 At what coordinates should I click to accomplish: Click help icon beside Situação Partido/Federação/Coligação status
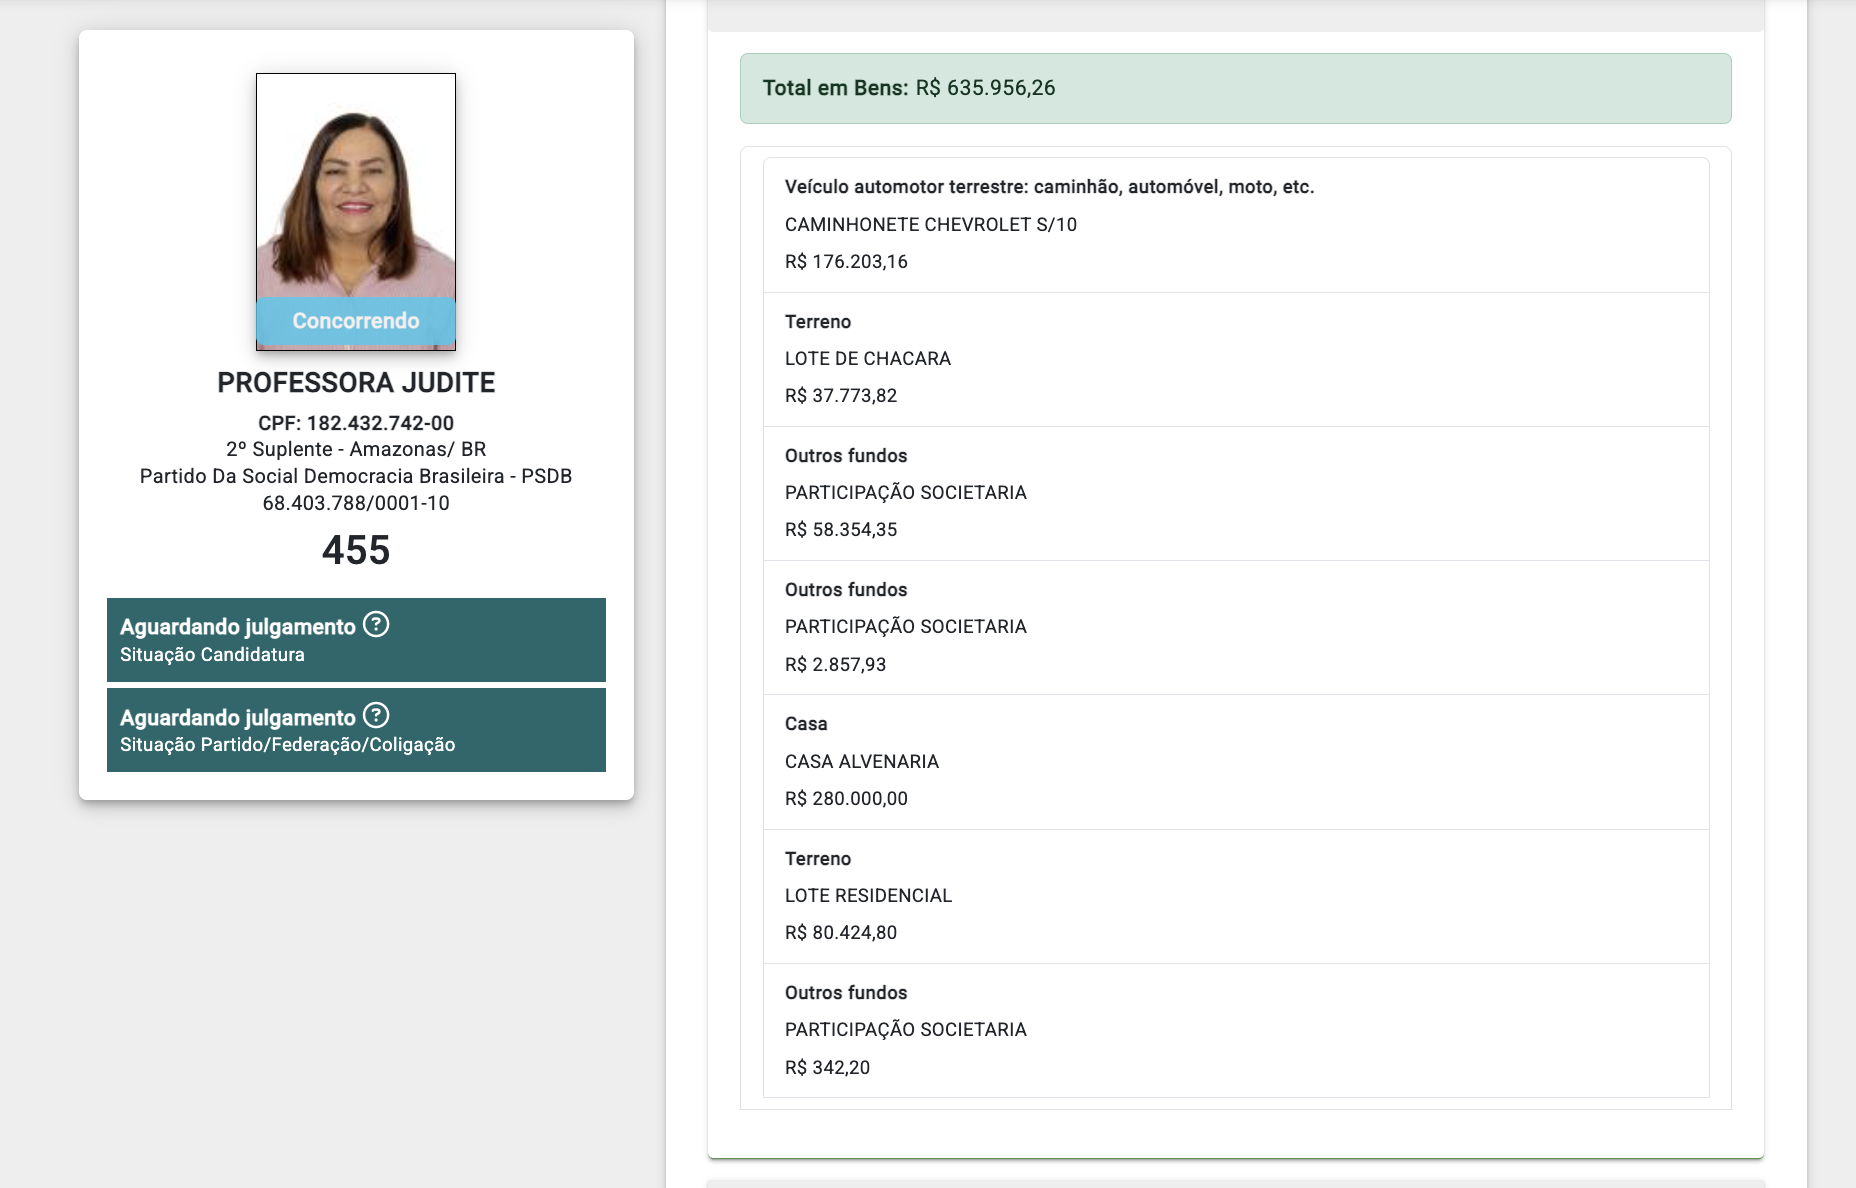coord(376,715)
